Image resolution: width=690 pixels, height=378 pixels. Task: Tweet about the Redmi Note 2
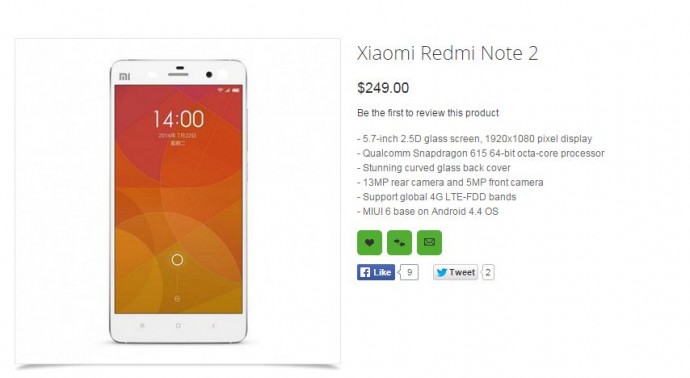[455, 272]
